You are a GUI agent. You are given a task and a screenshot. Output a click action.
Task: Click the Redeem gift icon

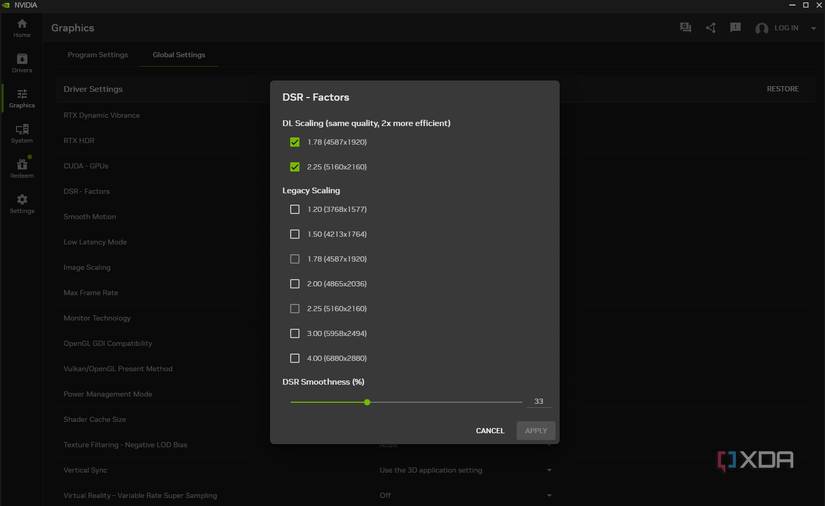click(x=21, y=168)
